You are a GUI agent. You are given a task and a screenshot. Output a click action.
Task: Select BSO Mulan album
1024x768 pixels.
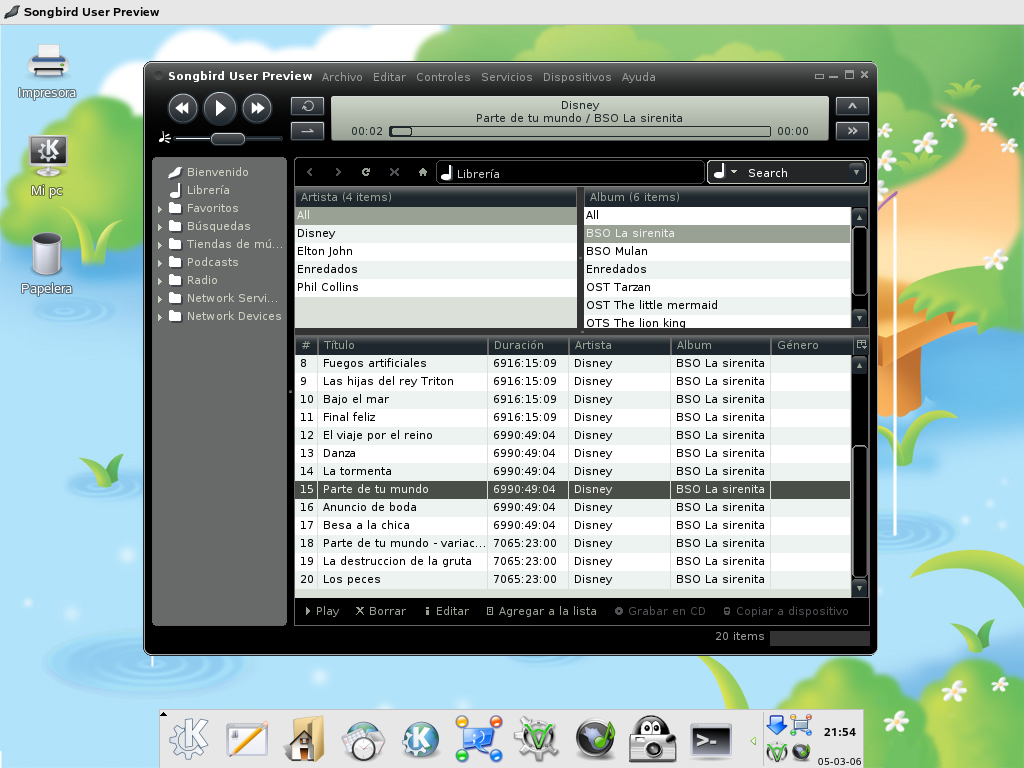click(717, 251)
